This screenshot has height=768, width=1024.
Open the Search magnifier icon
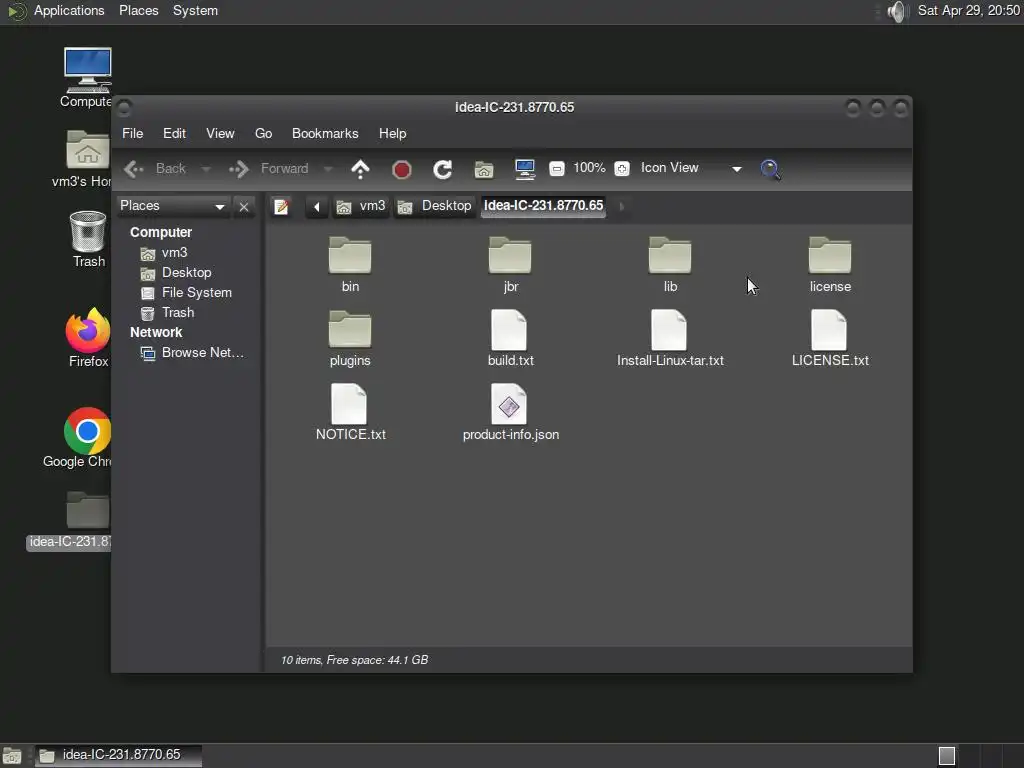point(771,169)
